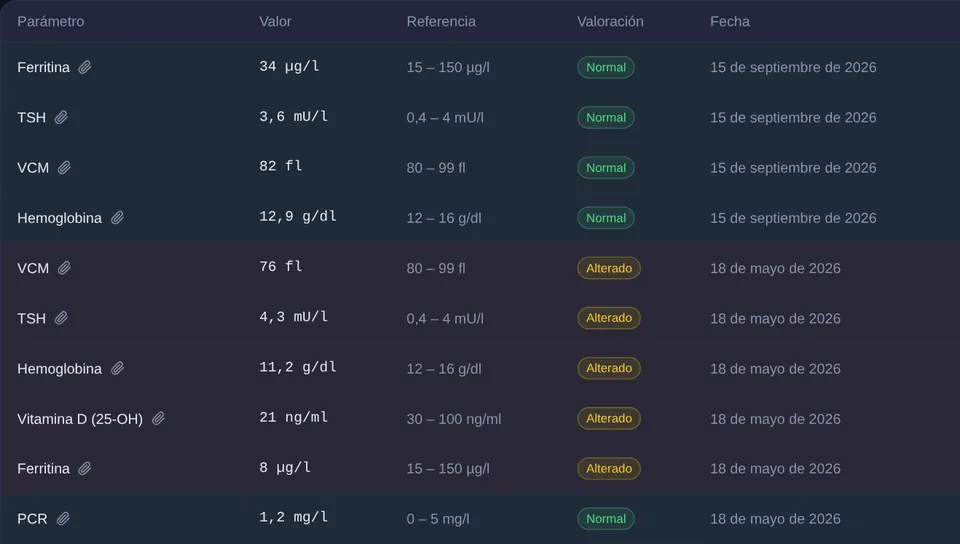Click paperclip icon next to VCM 76 fl
Image resolution: width=960 pixels, height=544 pixels.
coord(64,268)
